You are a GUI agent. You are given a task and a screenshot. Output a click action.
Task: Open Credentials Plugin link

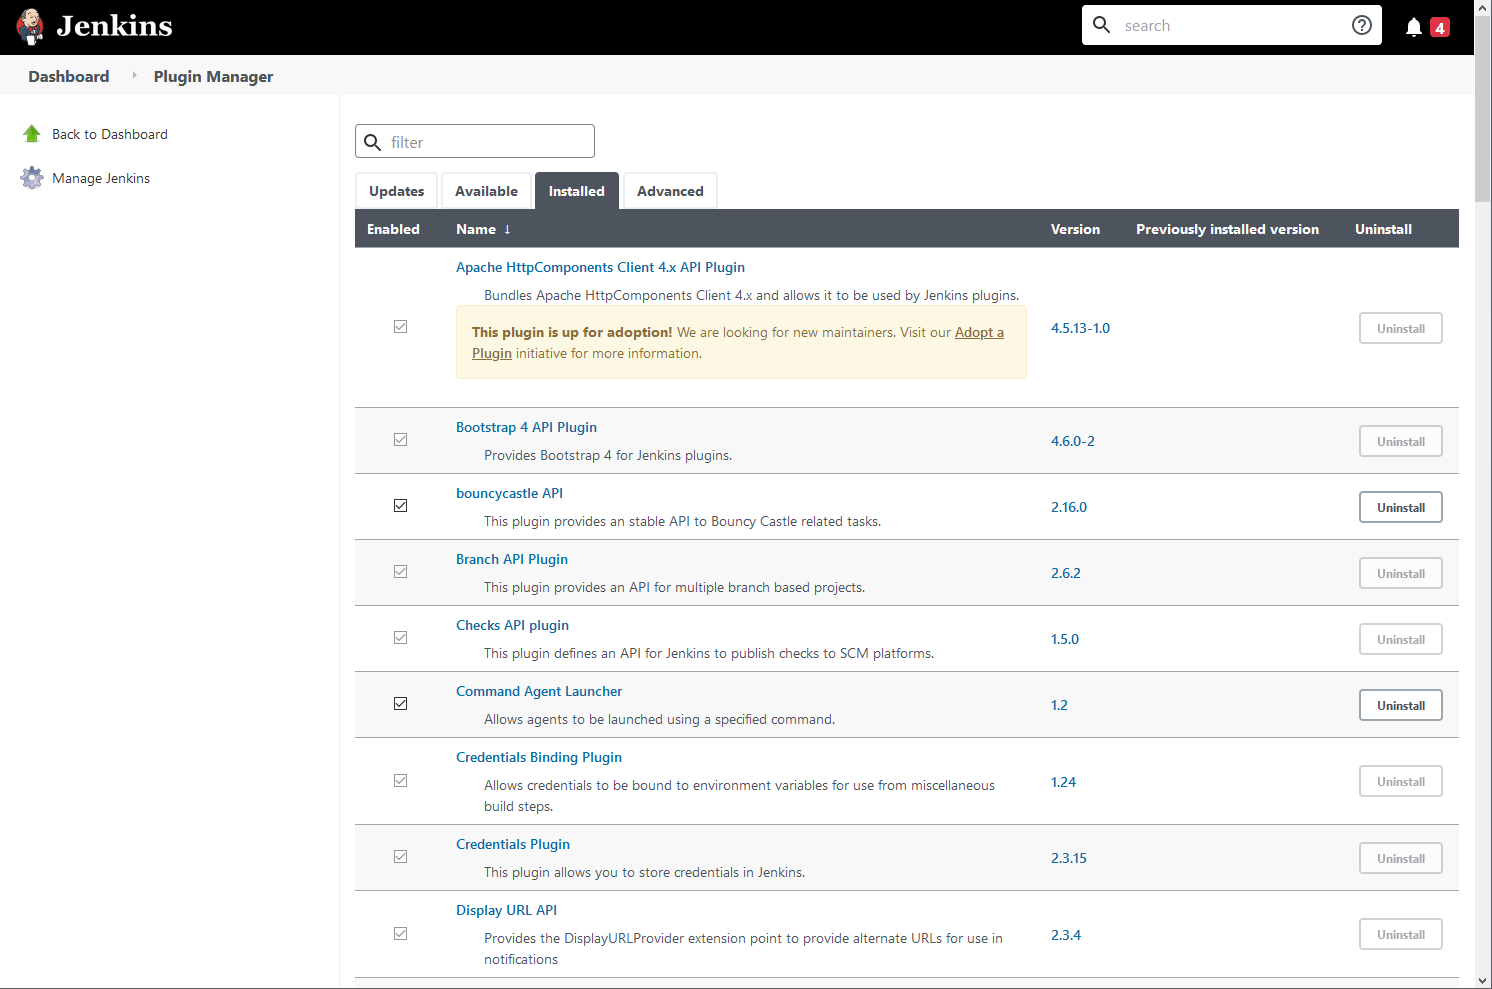pos(513,844)
